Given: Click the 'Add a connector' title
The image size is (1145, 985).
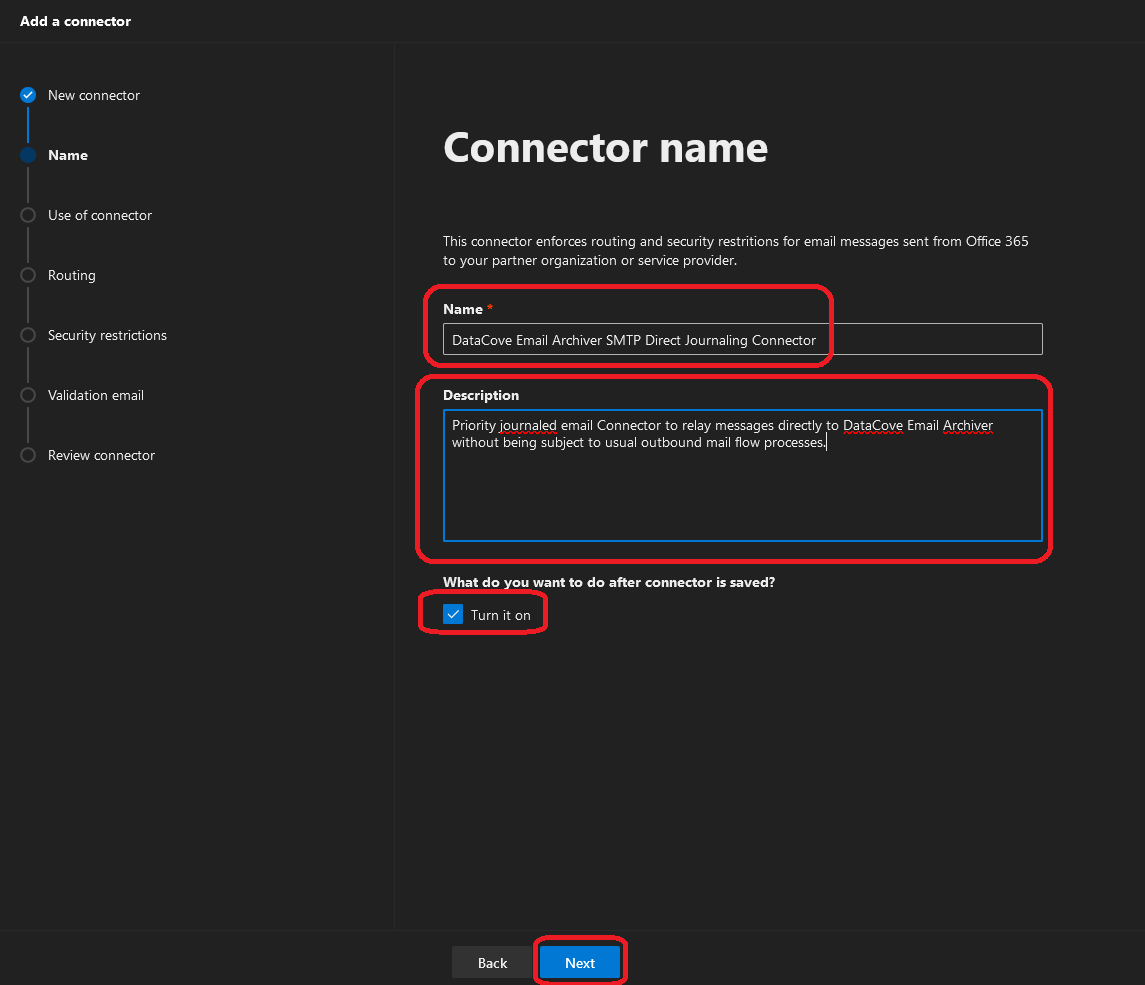Looking at the screenshot, I should (75, 21).
